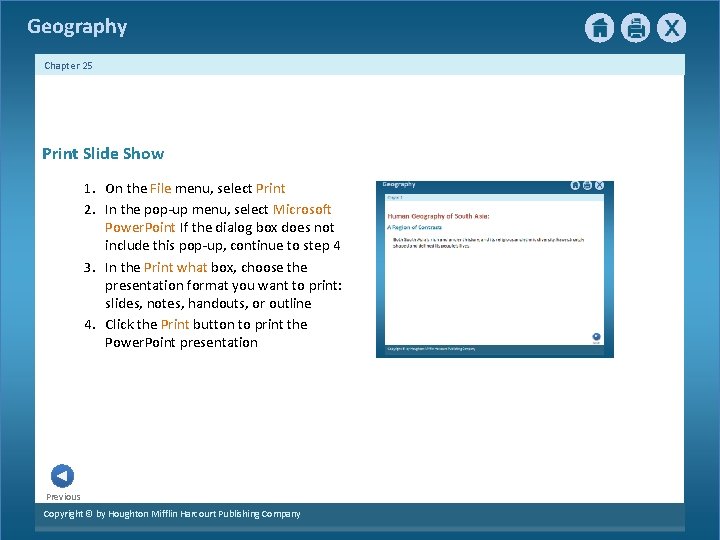This screenshot has width=720, height=540.
Task: Click the copyright Houghton Mifflin Harcourt text
Action: pos(172,514)
